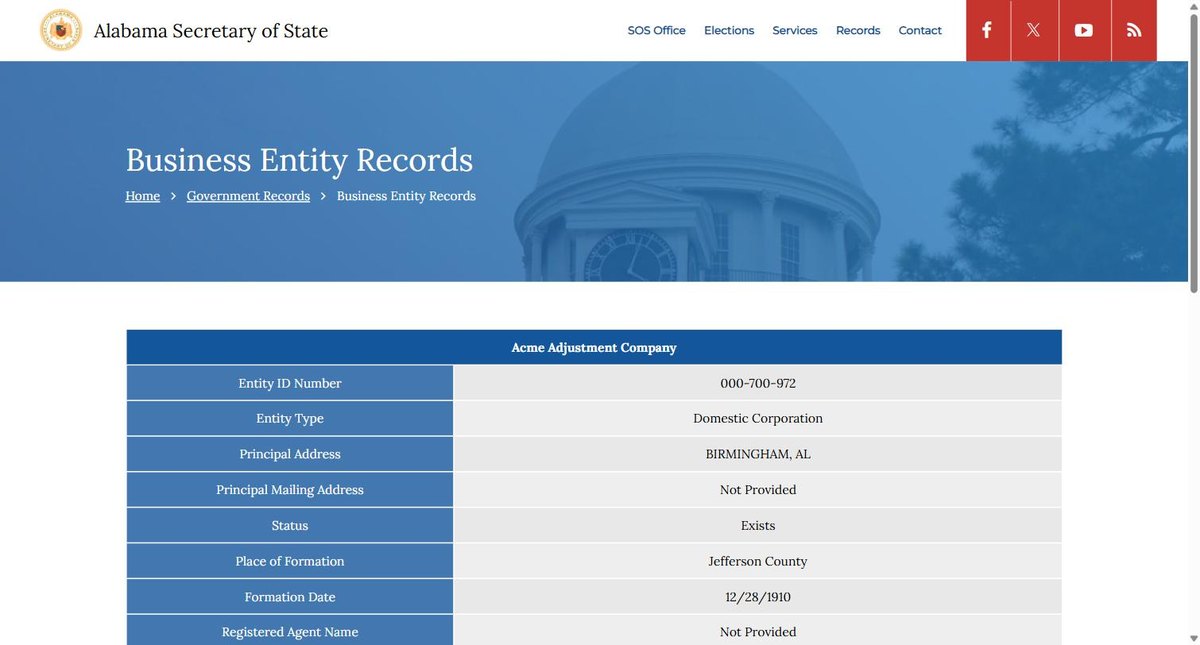Click Not Provided in Principal Mailing Address row
The height and width of the screenshot is (645, 1200).
point(758,490)
